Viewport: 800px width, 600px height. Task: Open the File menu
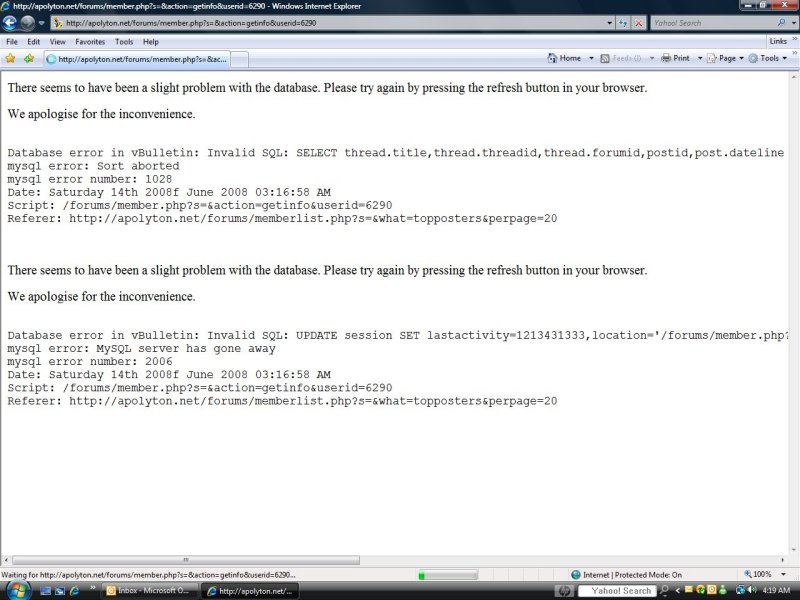coord(12,42)
